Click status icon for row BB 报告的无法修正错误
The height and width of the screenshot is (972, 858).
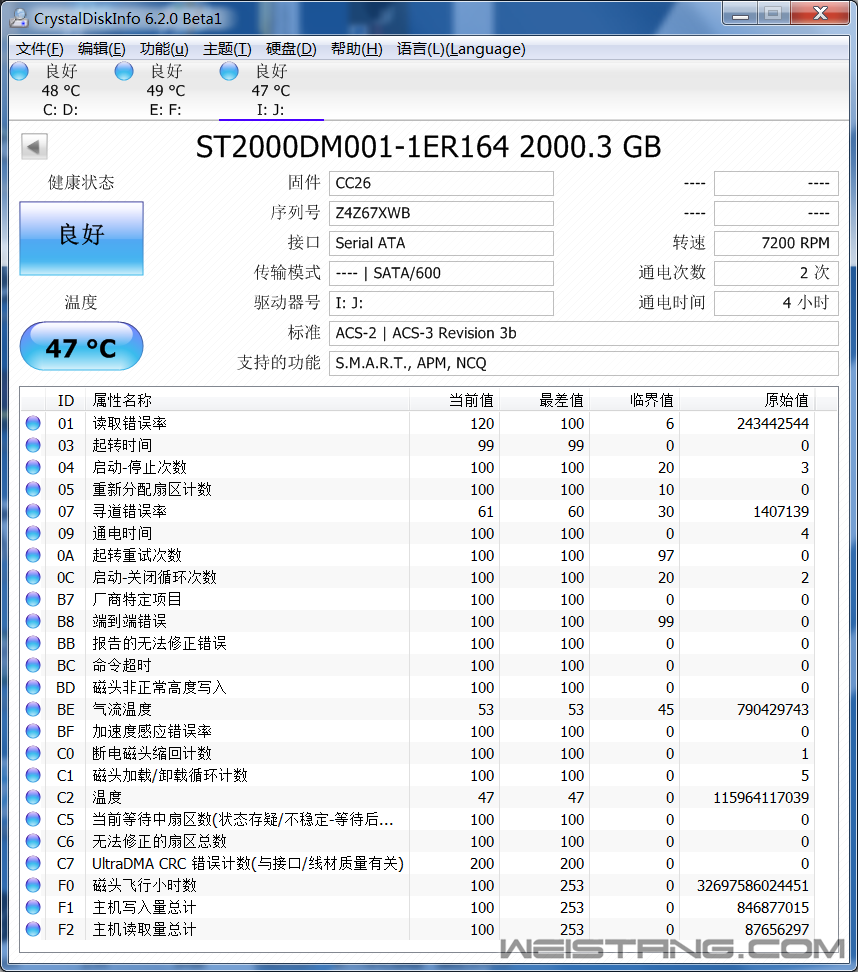point(33,643)
